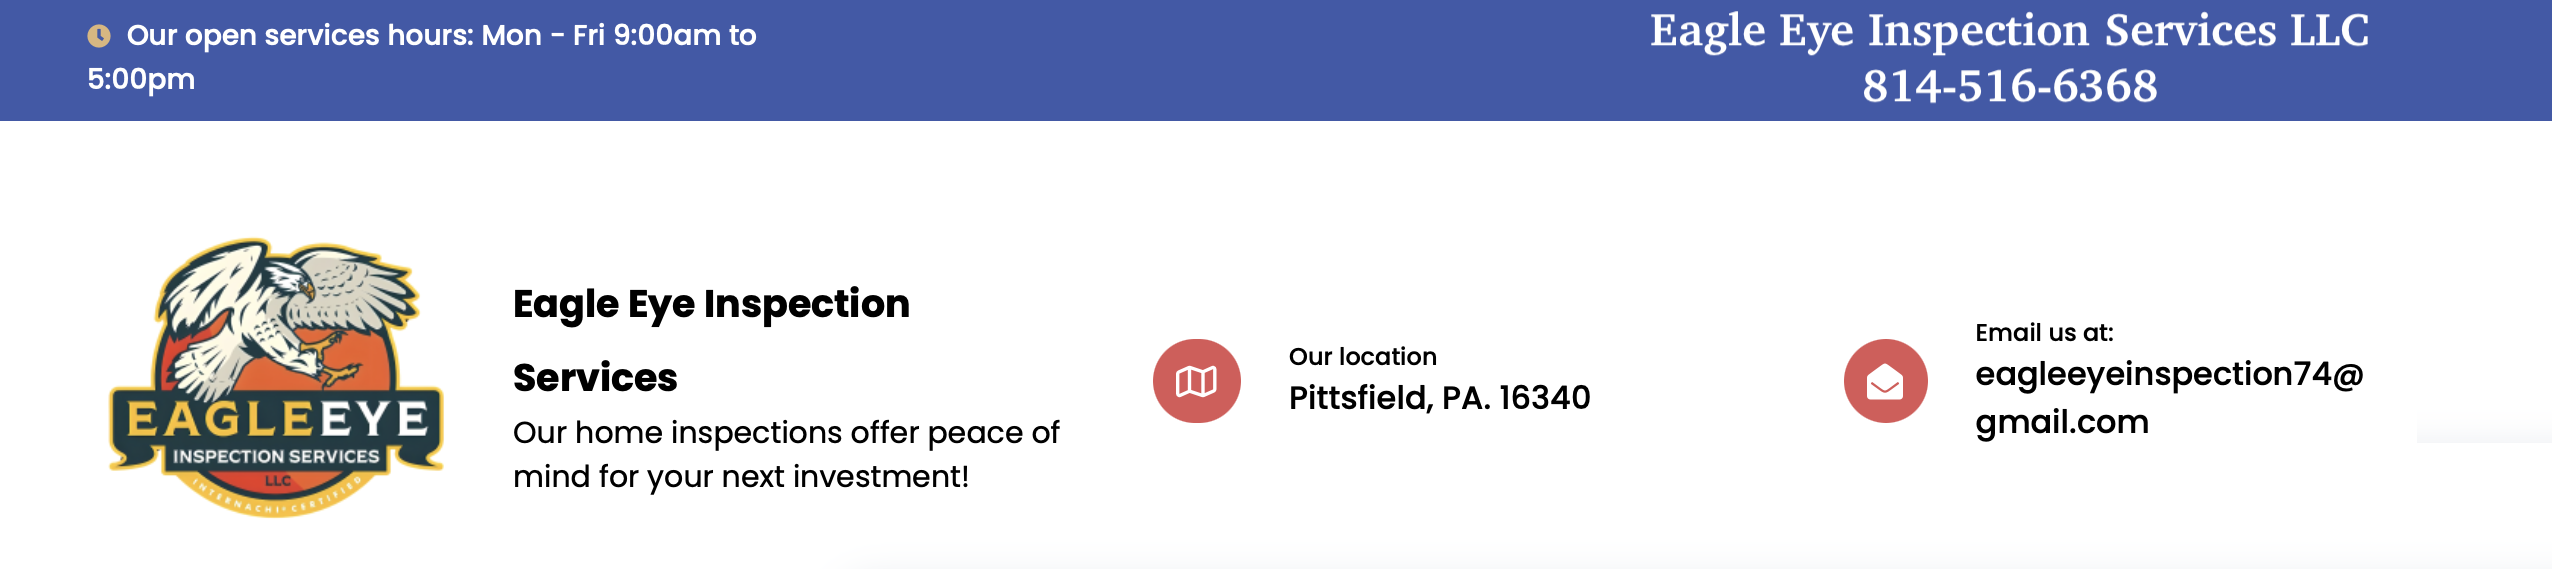The height and width of the screenshot is (569, 2552).
Task: Open the eagleeyeinspection74@ email address link
Action: click(2168, 374)
